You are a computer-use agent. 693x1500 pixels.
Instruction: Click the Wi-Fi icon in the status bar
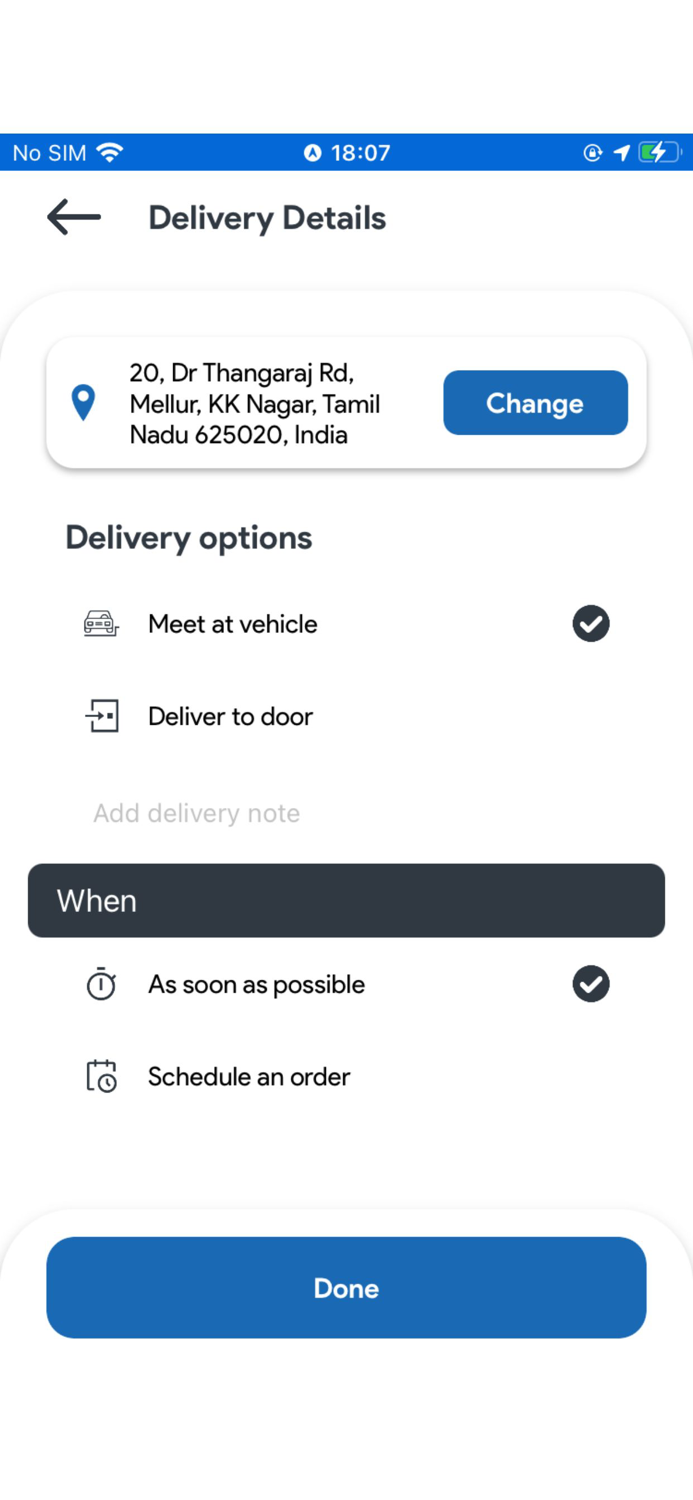point(110,152)
